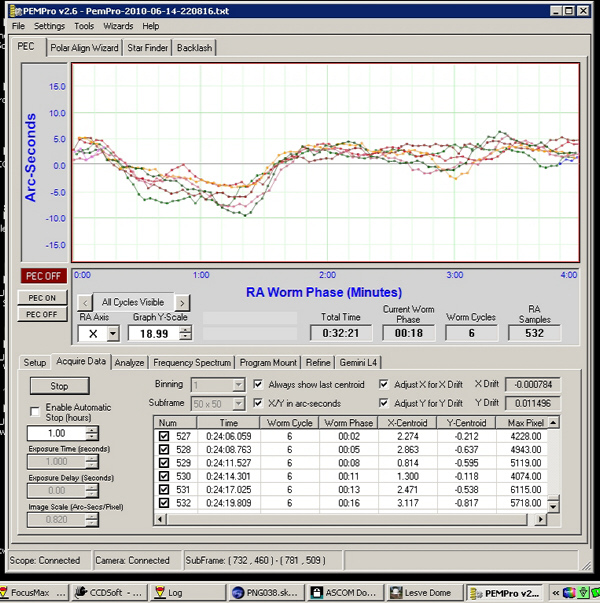The image size is (600, 603).
Task: Open CCDSoft from the taskbar
Action: point(110,593)
